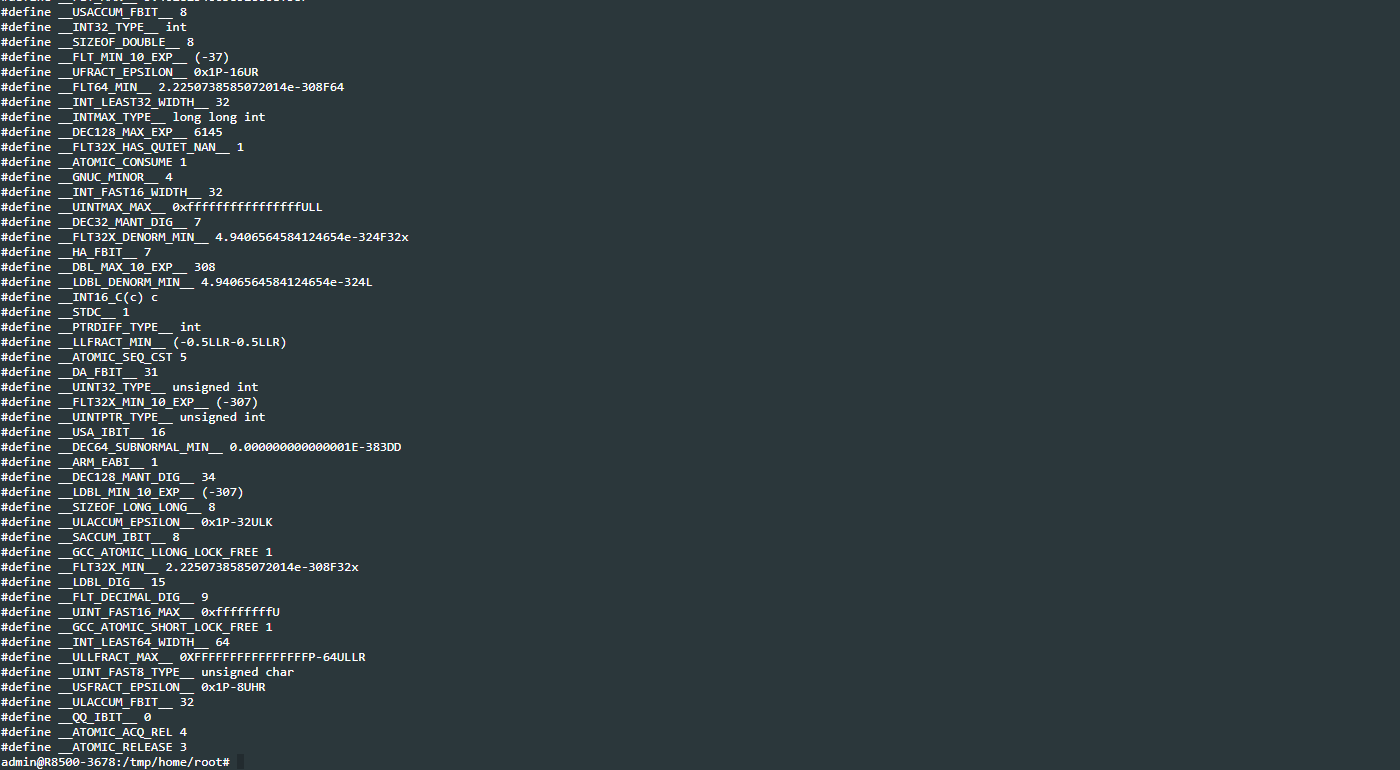The width and height of the screenshot is (1400, 770).
Task: Click the __GNUC_MINOR__ 4 line
Action: tap(87, 177)
